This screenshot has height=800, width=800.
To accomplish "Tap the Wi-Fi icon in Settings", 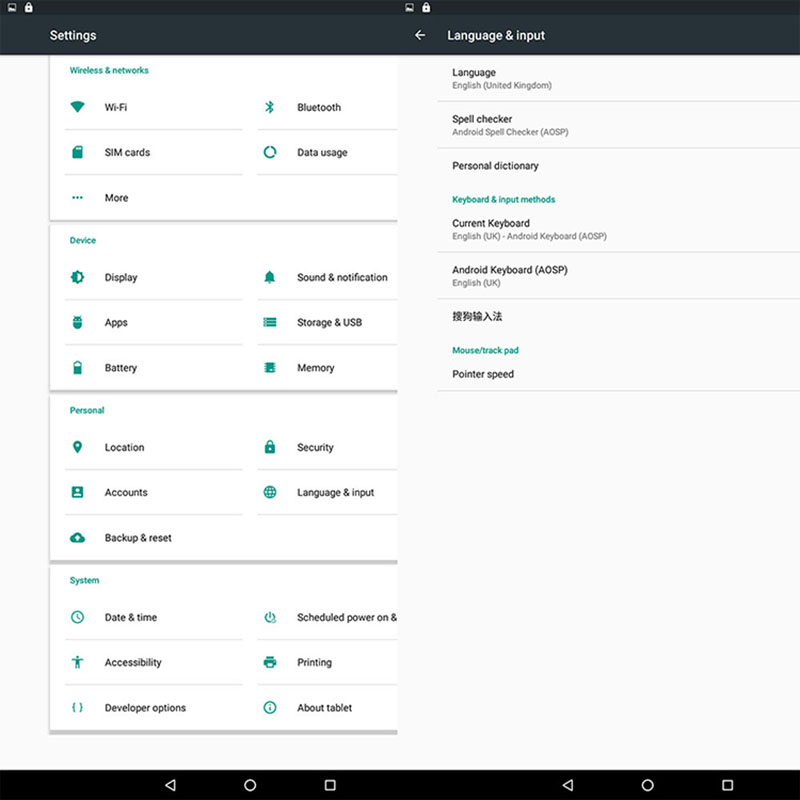I will pyautogui.click(x=77, y=107).
